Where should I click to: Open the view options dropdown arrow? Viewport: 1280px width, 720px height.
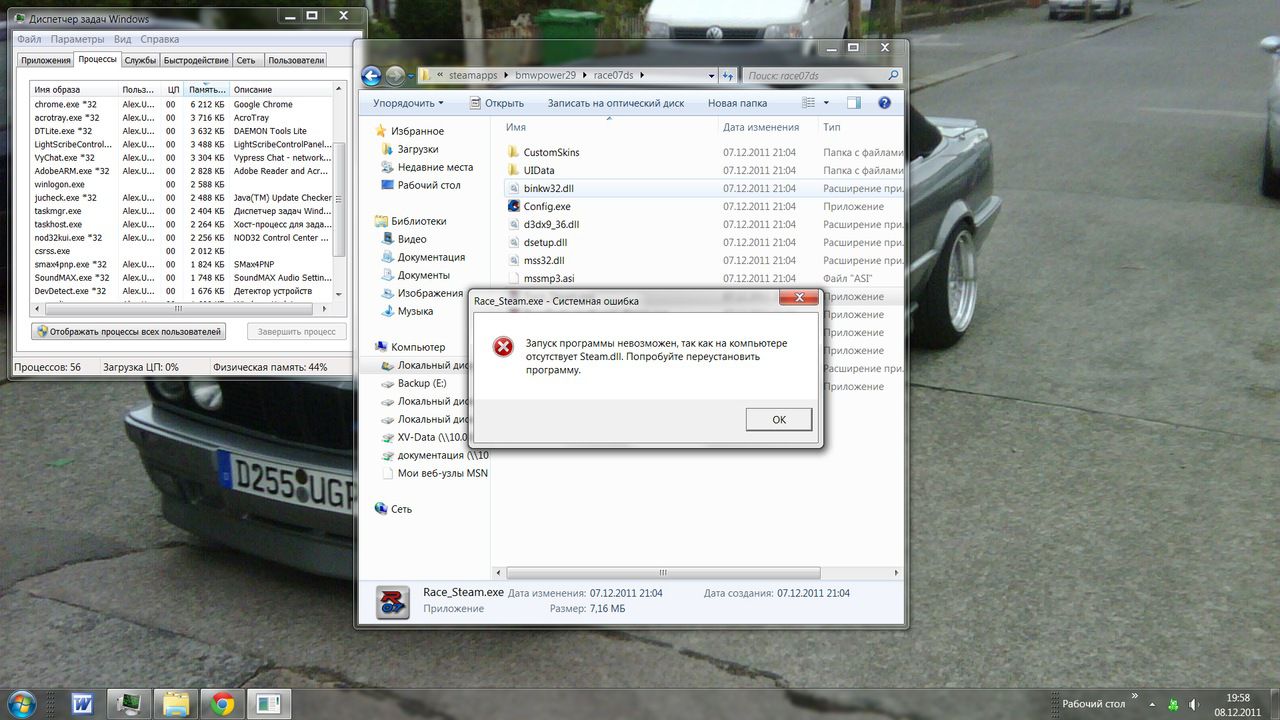[x=826, y=103]
